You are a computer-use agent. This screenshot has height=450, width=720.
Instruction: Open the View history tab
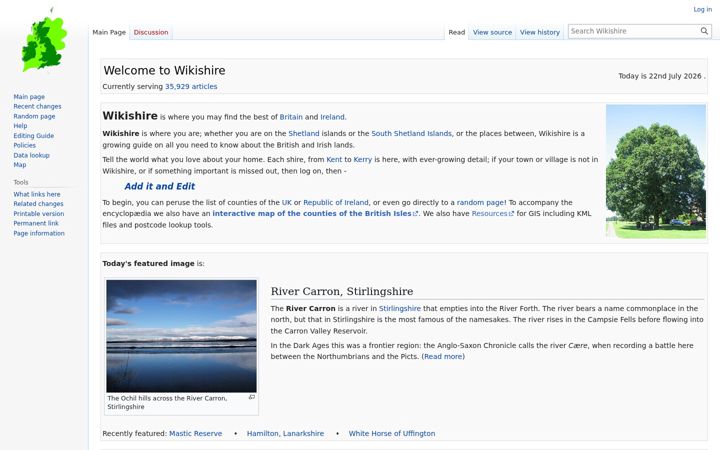click(540, 32)
